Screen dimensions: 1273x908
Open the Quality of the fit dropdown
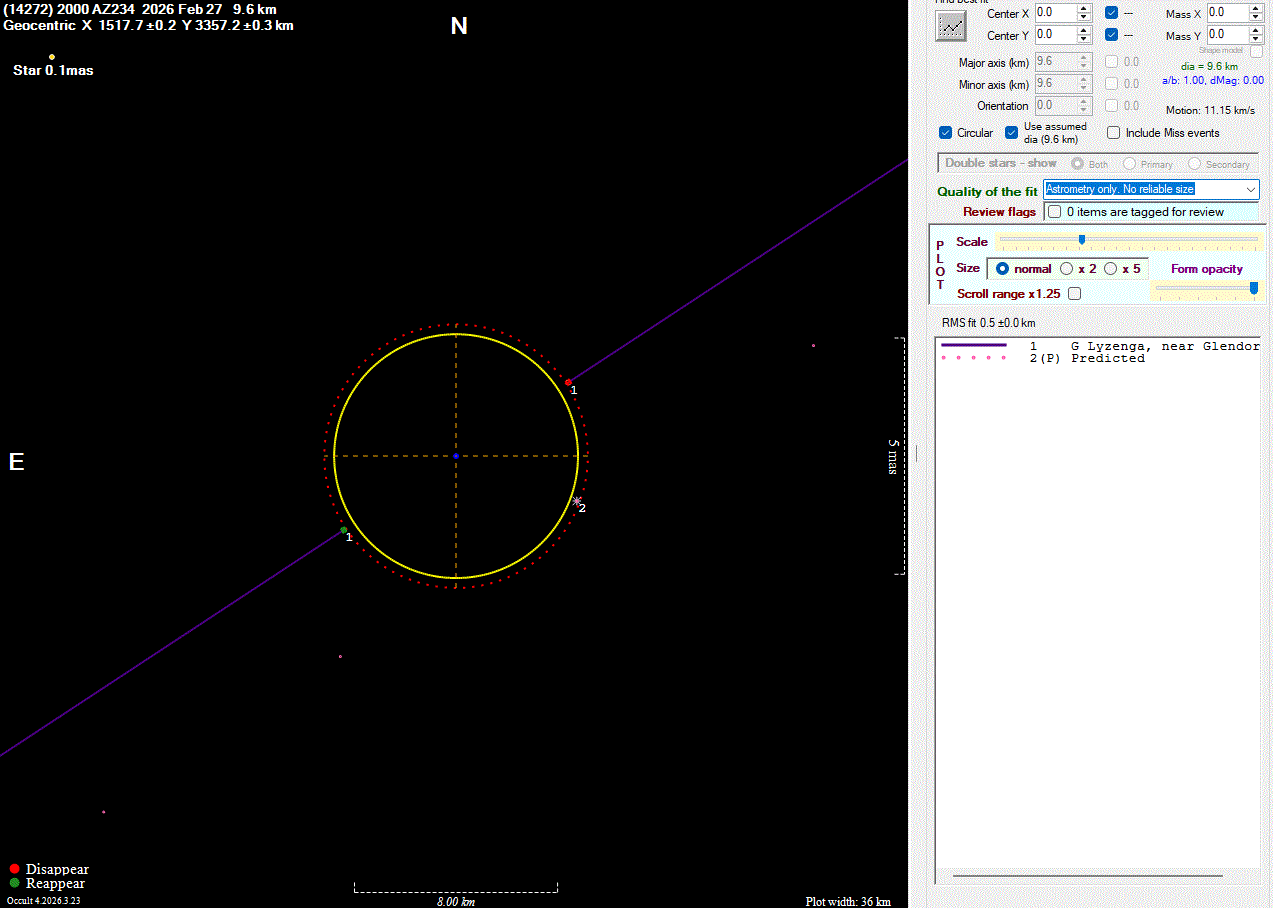tap(1251, 189)
